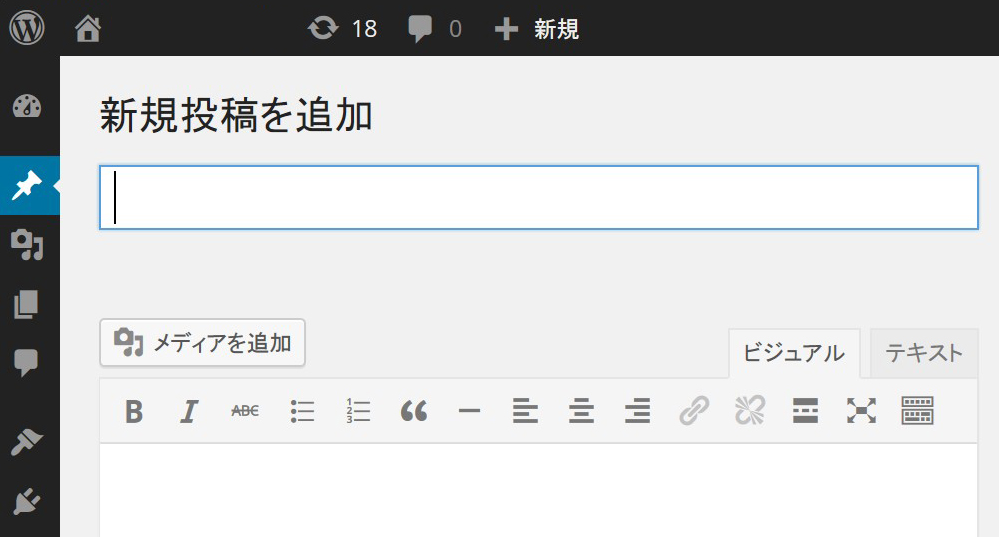Align text to the left

click(525, 411)
